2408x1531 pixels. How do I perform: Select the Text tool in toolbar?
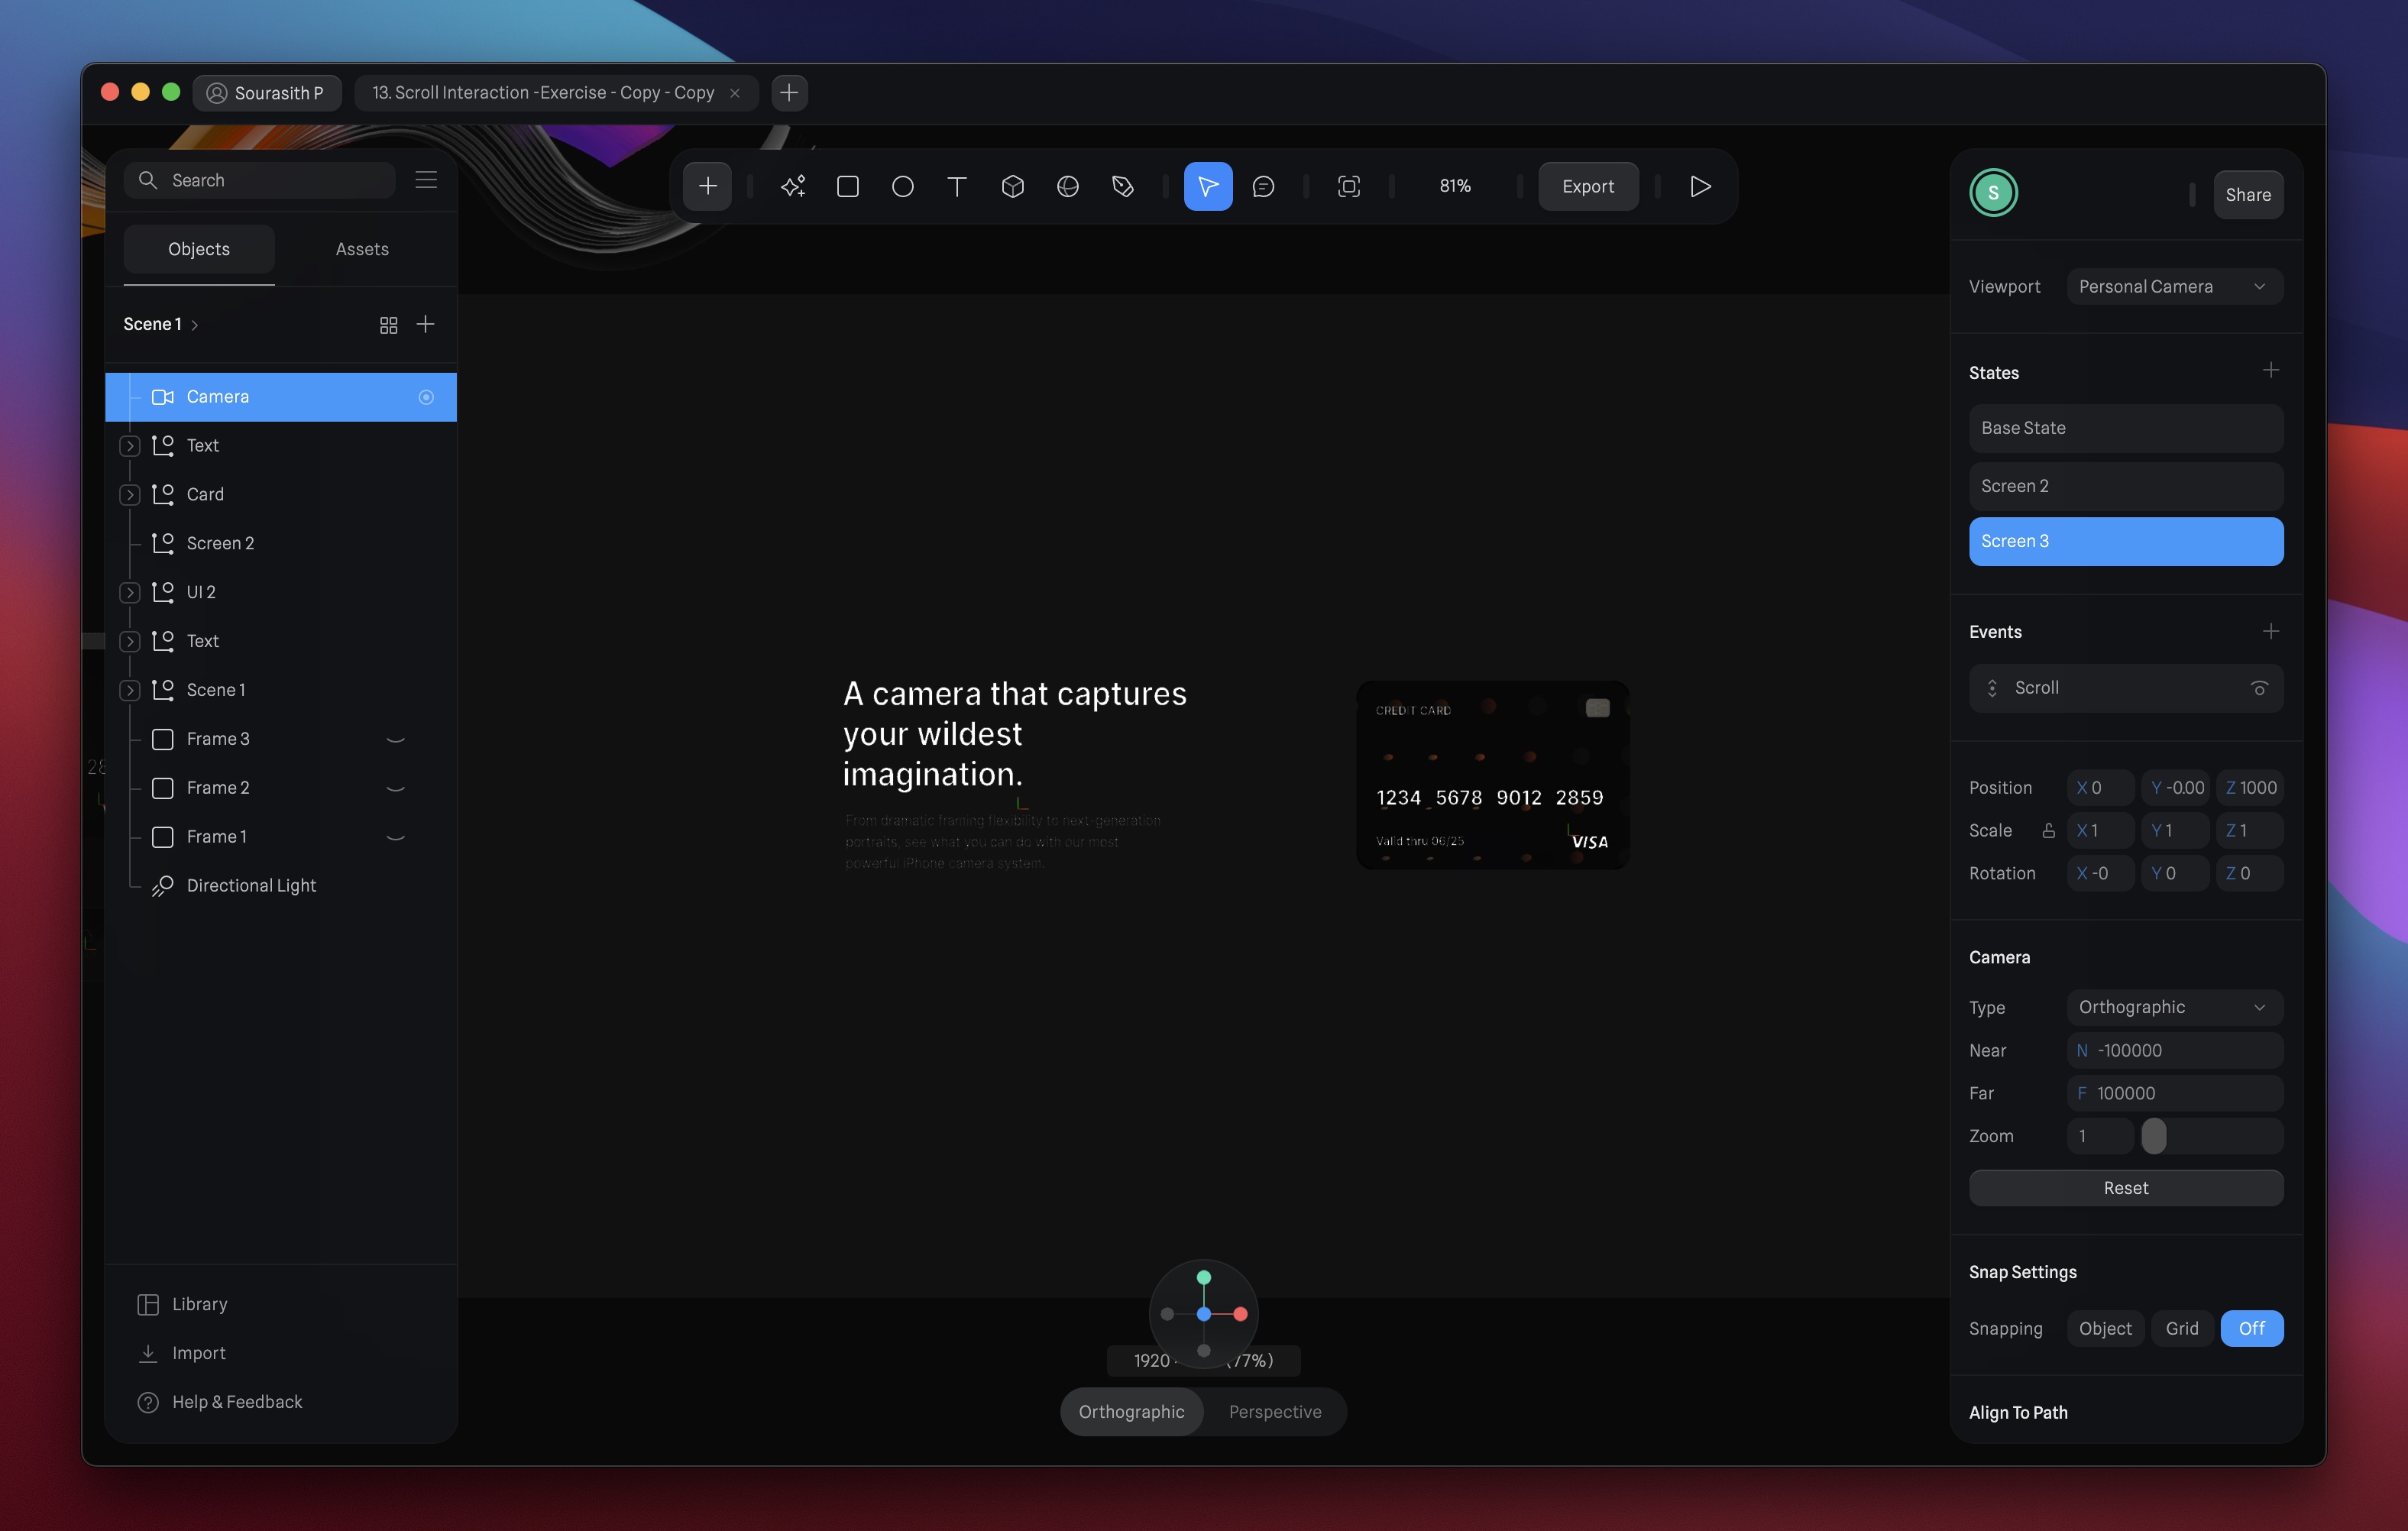pyautogui.click(x=957, y=186)
